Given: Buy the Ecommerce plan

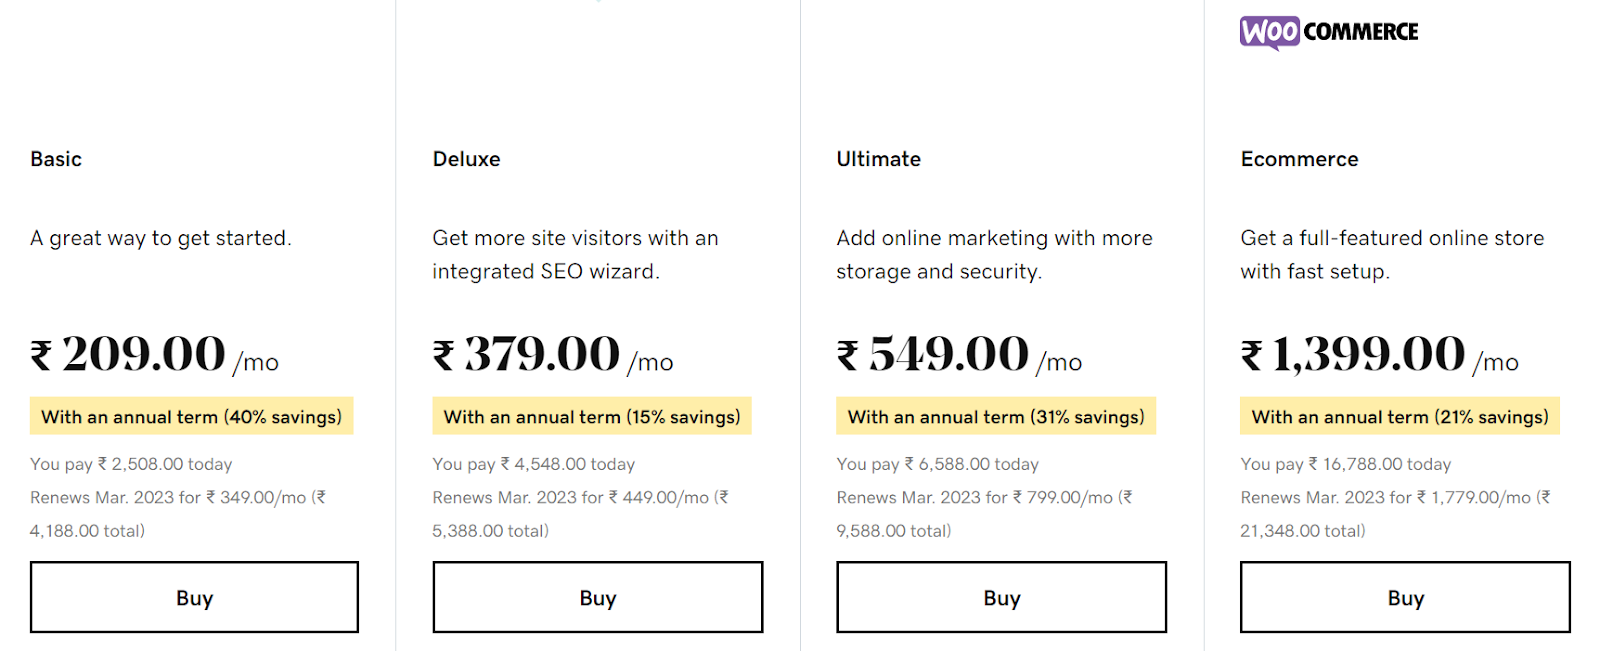Looking at the screenshot, I should click(x=1405, y=597).
